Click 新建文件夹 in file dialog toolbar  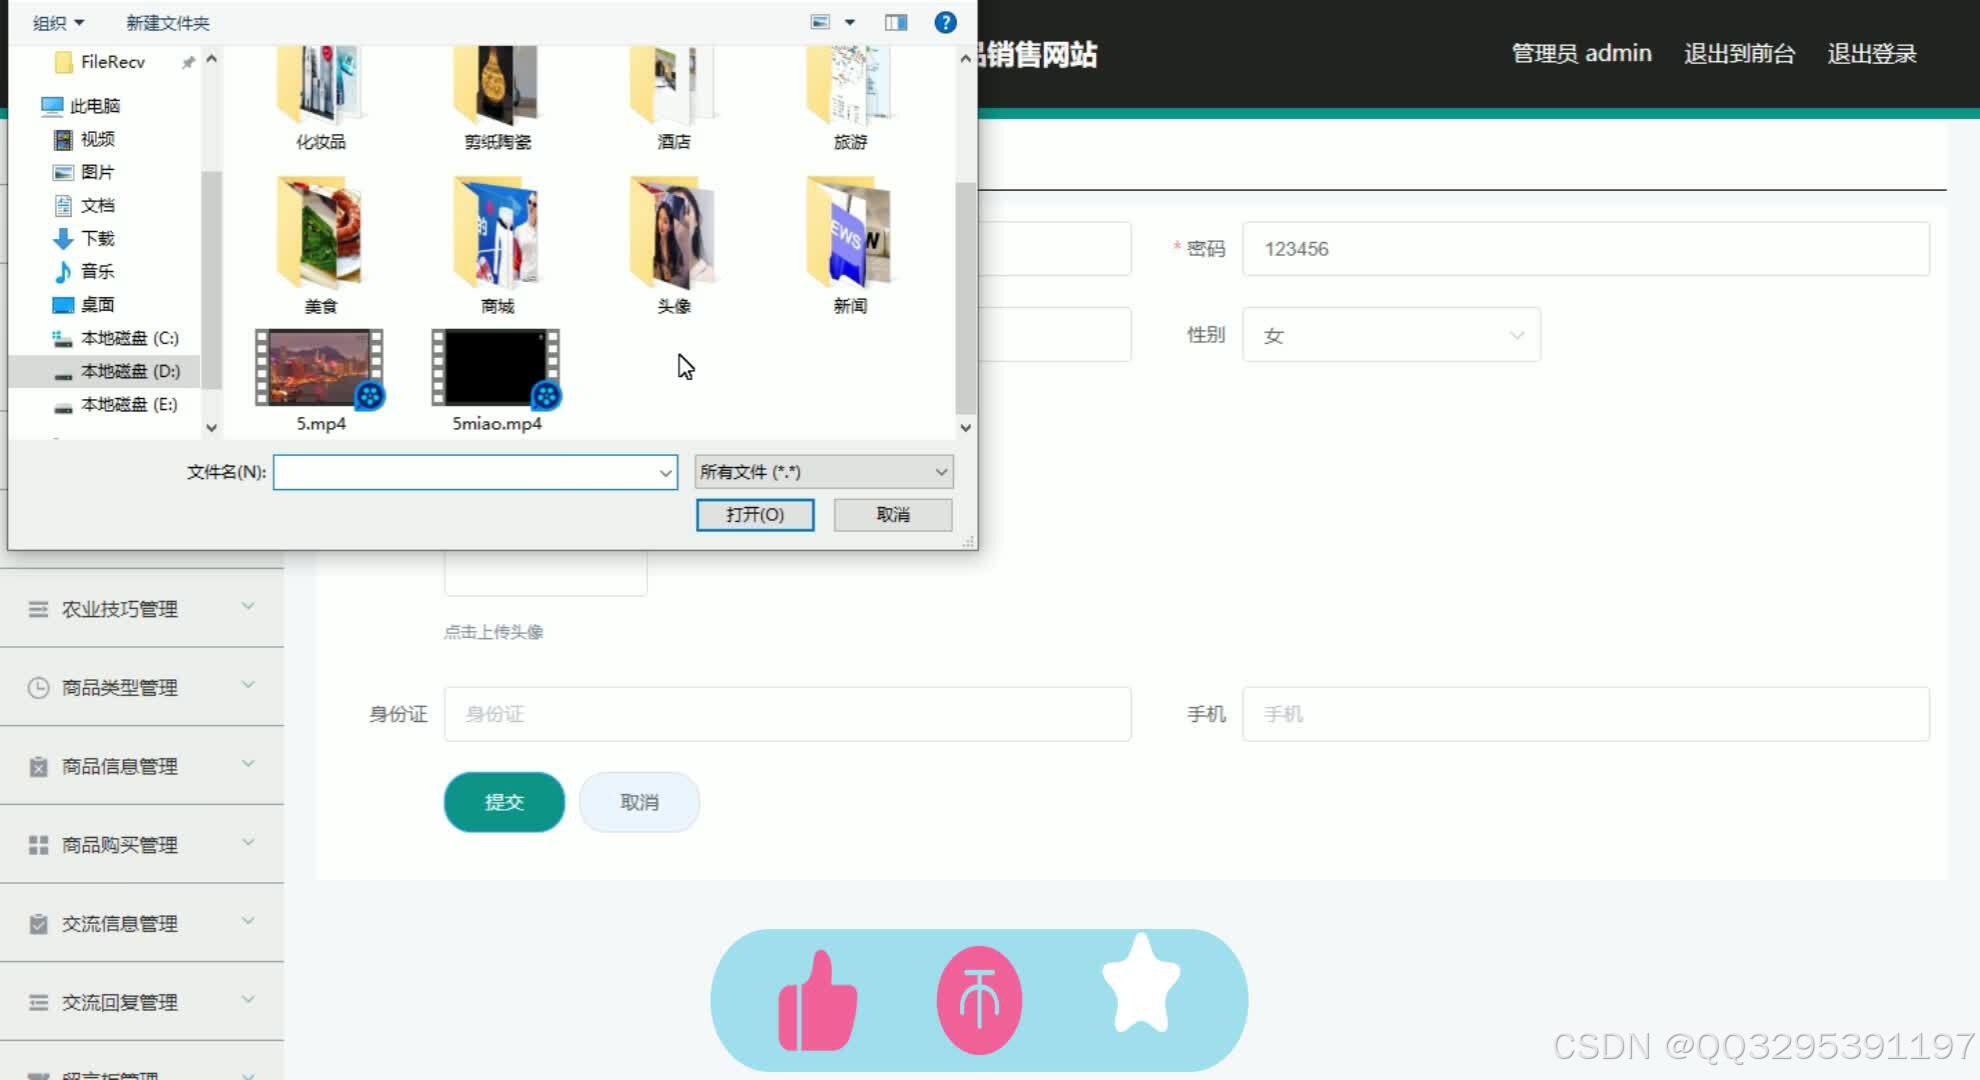pyautogui.click(x=167, y=22)
